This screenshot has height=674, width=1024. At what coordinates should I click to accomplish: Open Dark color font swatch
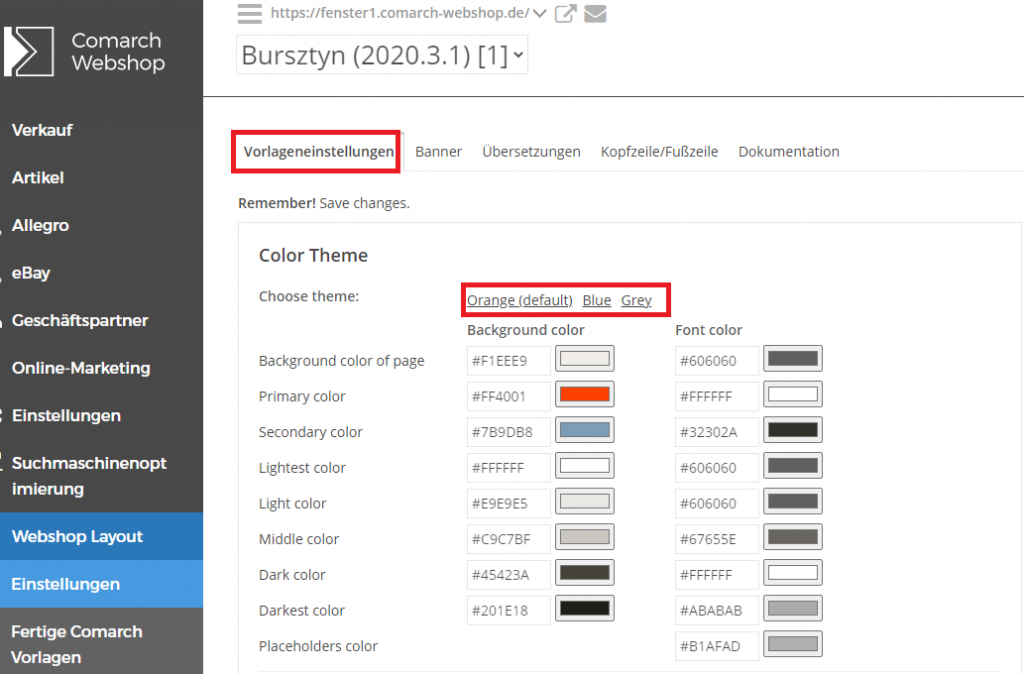[x=793, y=573]
